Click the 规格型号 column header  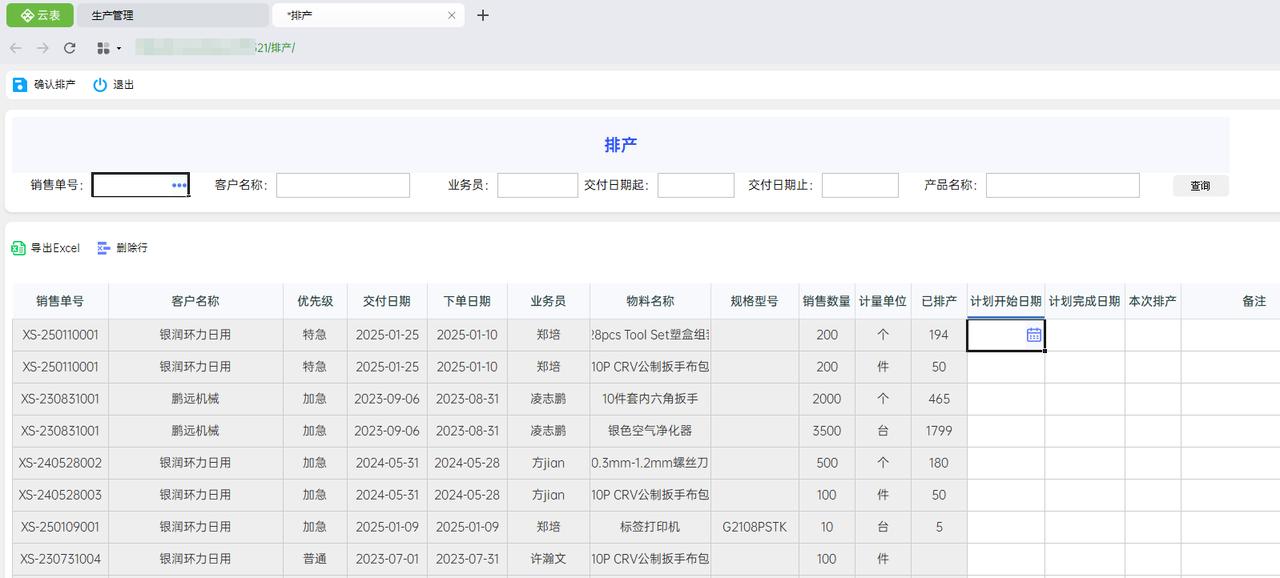click(x=754, y=301)
